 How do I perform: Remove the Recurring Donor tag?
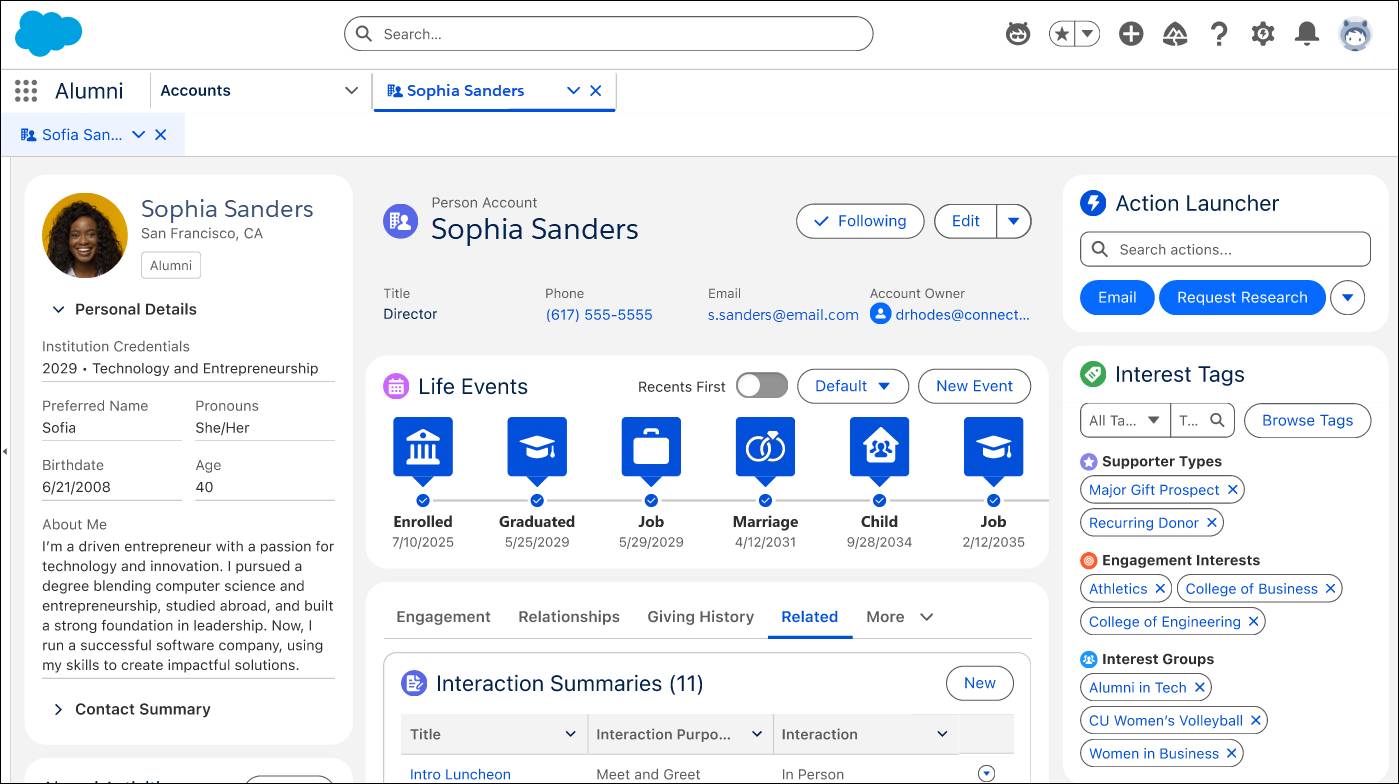[1212, 523]
